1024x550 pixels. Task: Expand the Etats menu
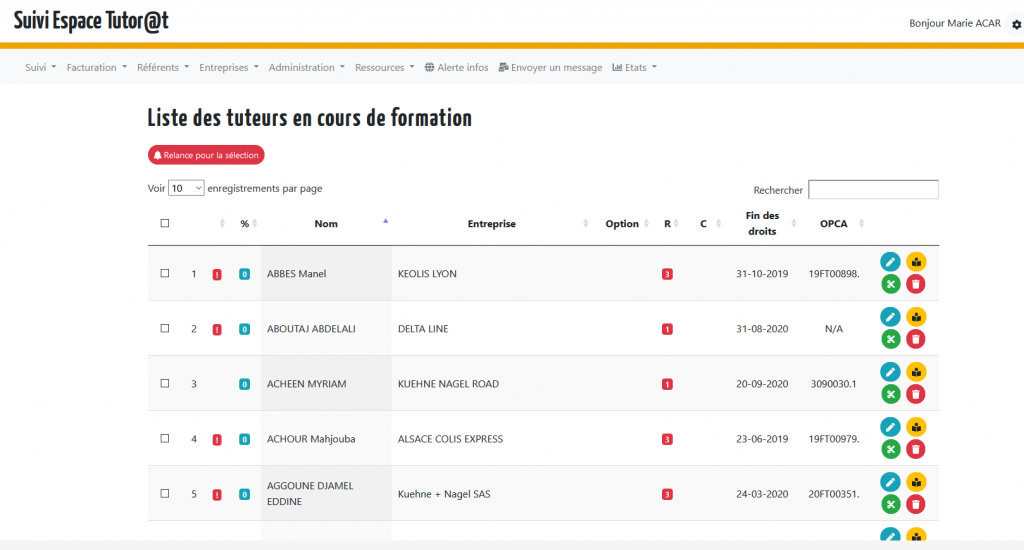click(x=634, y=67)
